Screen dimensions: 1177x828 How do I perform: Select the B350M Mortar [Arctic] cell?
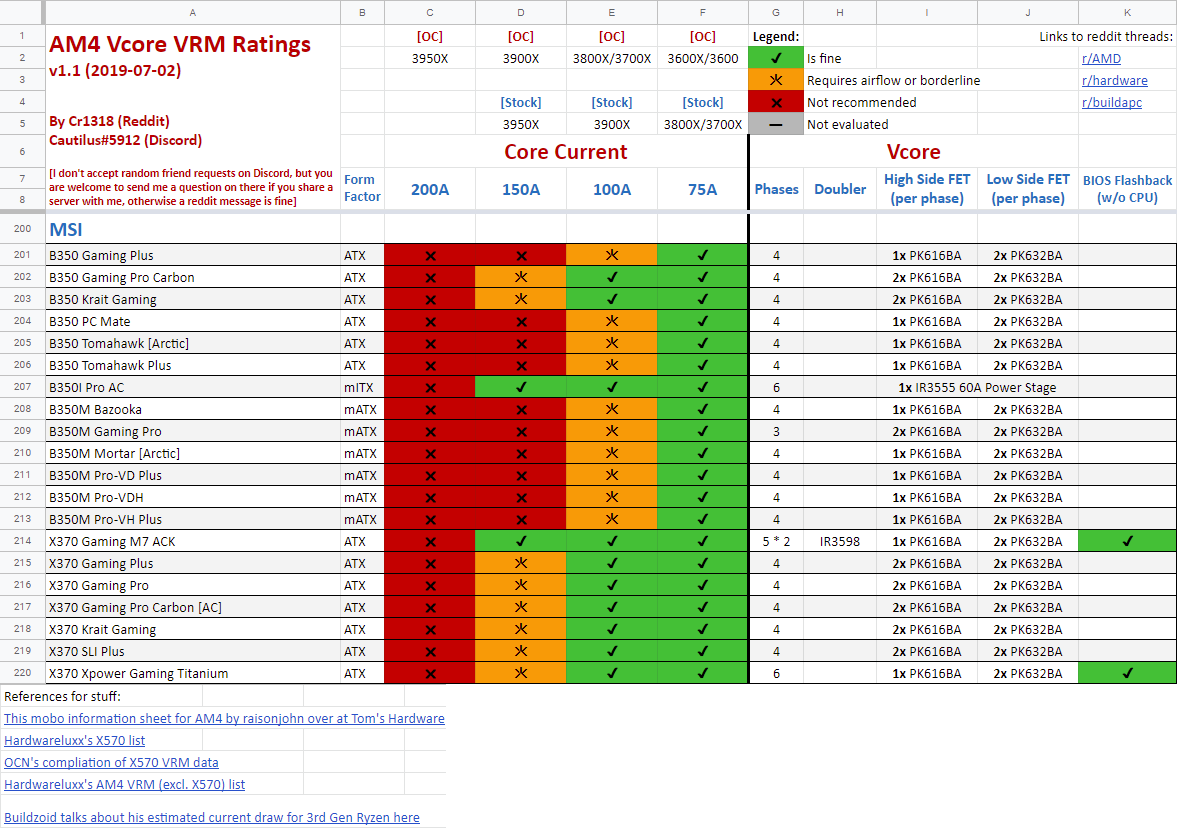(193, 453)
